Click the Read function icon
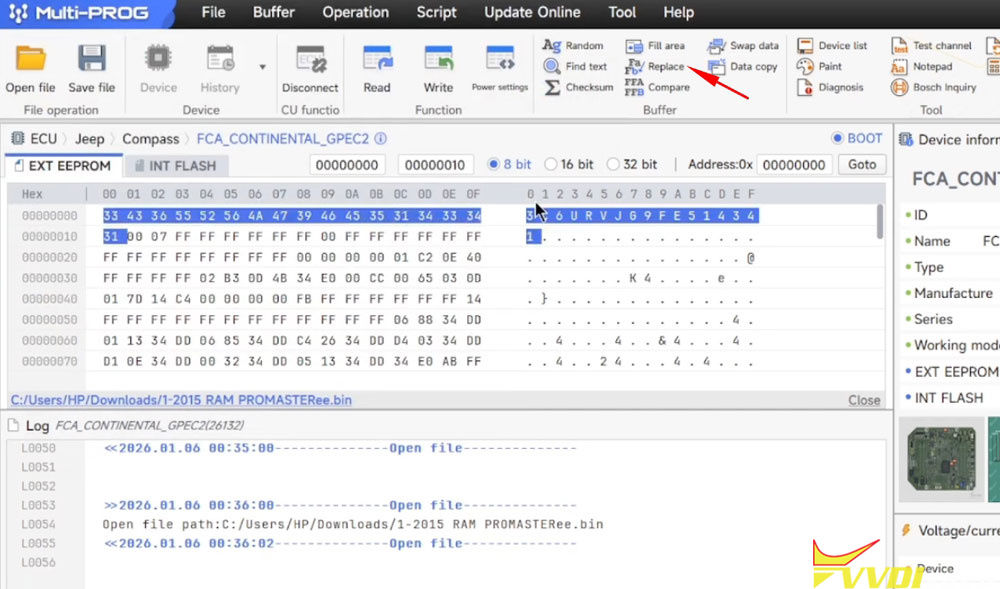 pos(377,60)
